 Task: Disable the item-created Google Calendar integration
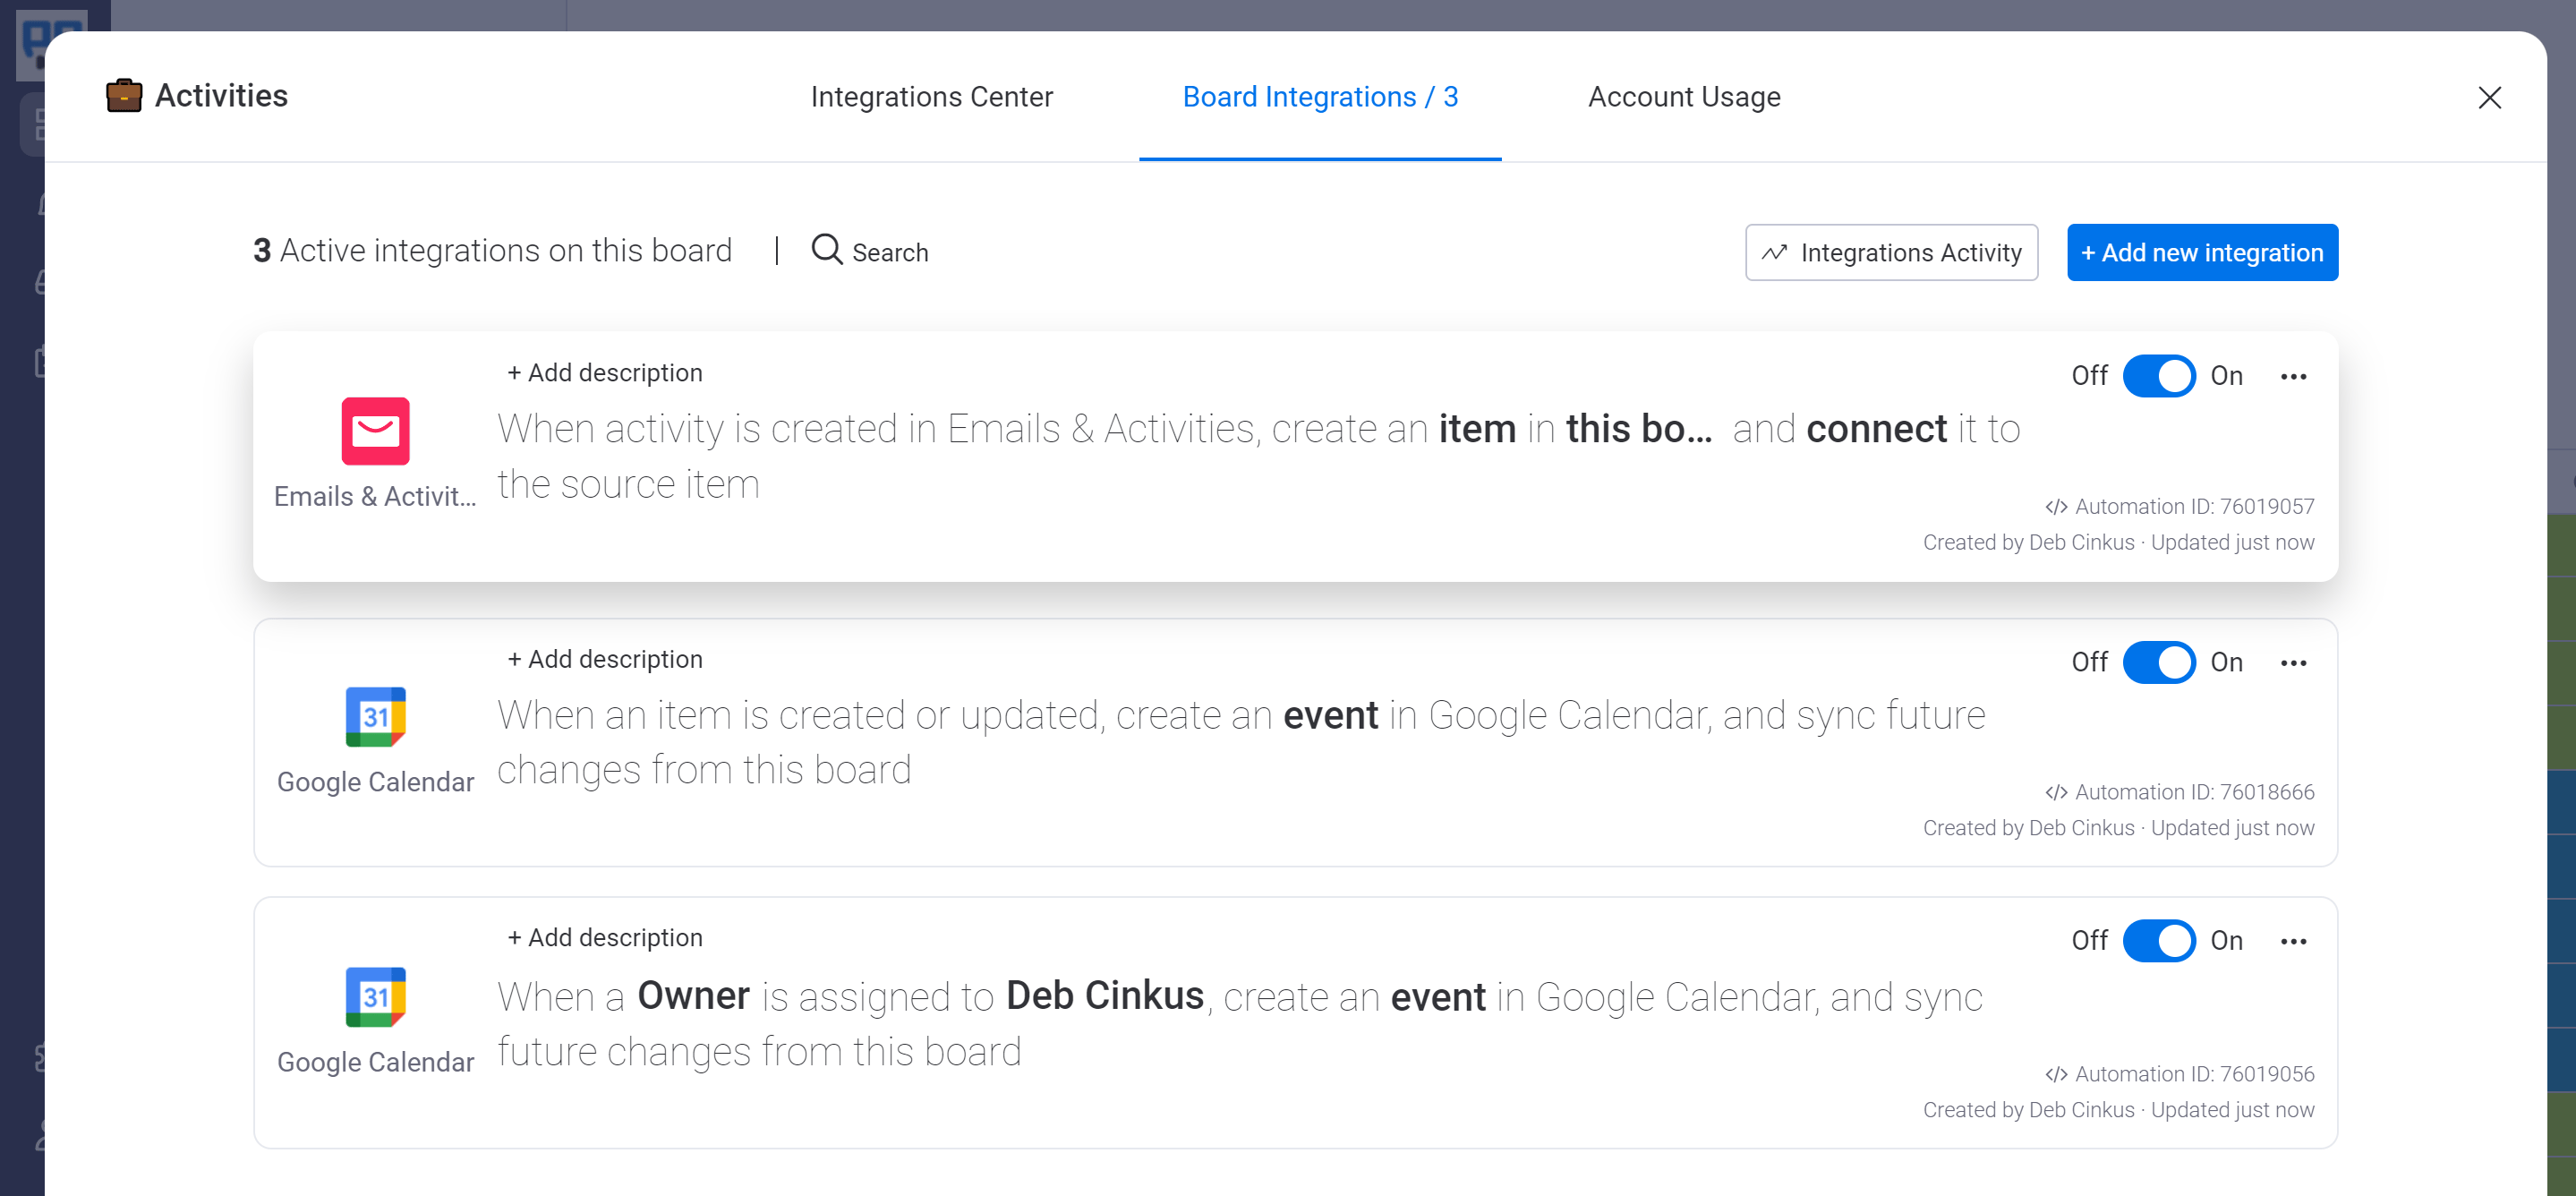(x=2158, y=662)
